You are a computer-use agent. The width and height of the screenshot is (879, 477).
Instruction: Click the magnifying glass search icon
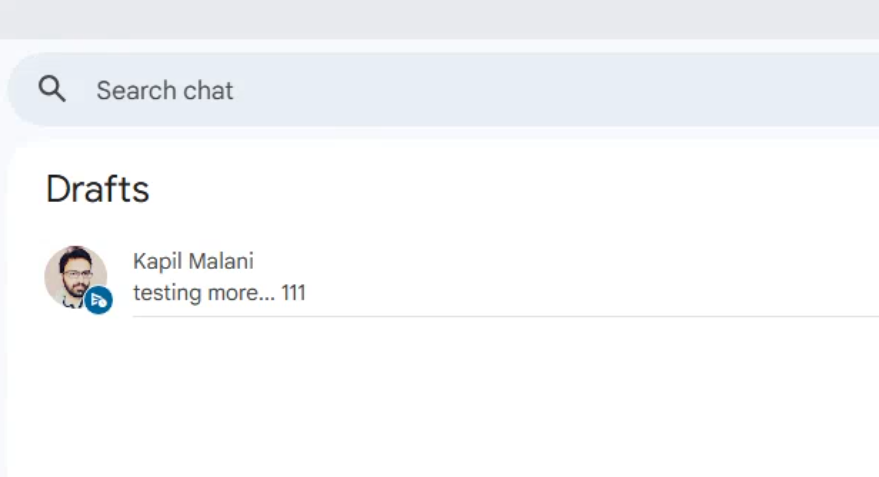point(52,90)
